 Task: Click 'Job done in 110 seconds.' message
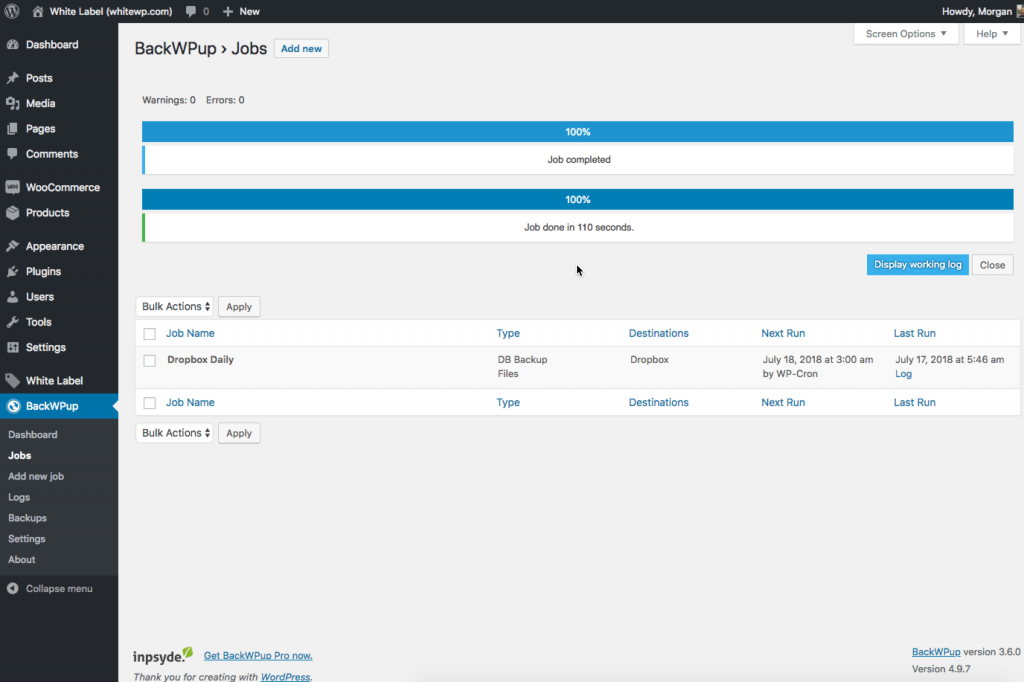tap(579, 227)
